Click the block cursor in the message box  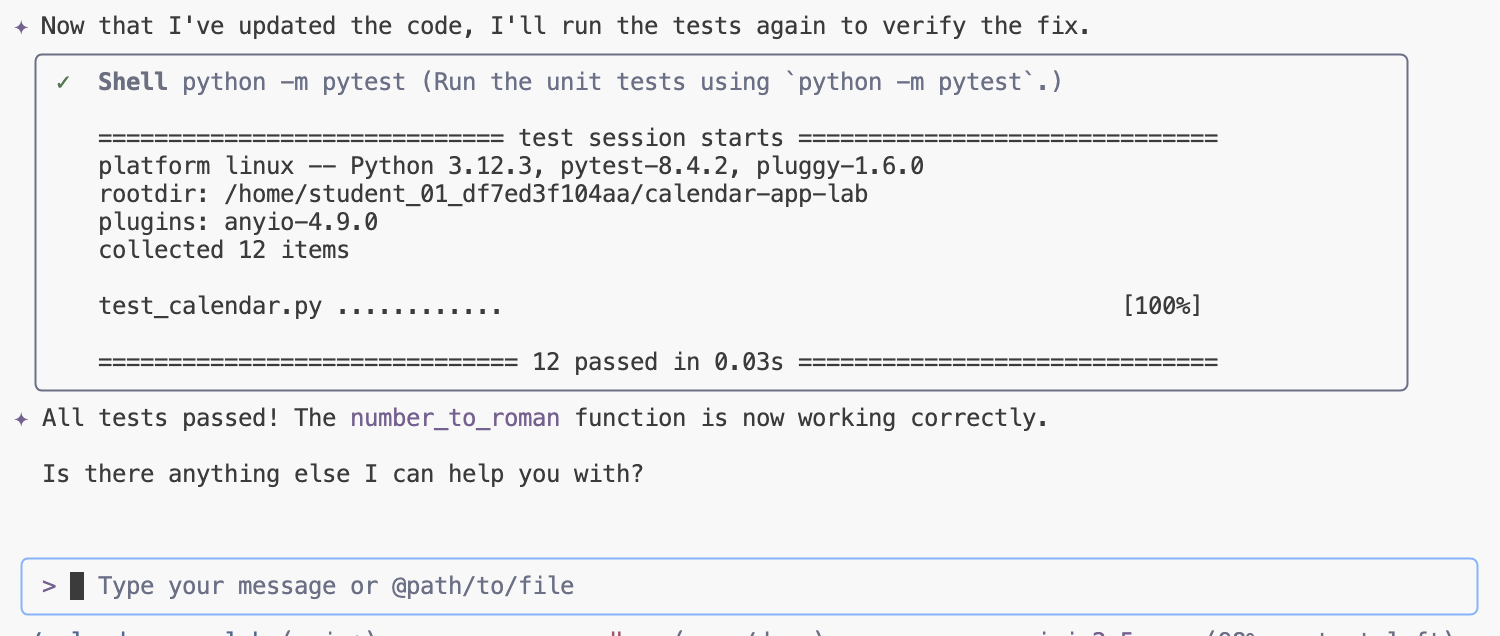tap(77, 585)
